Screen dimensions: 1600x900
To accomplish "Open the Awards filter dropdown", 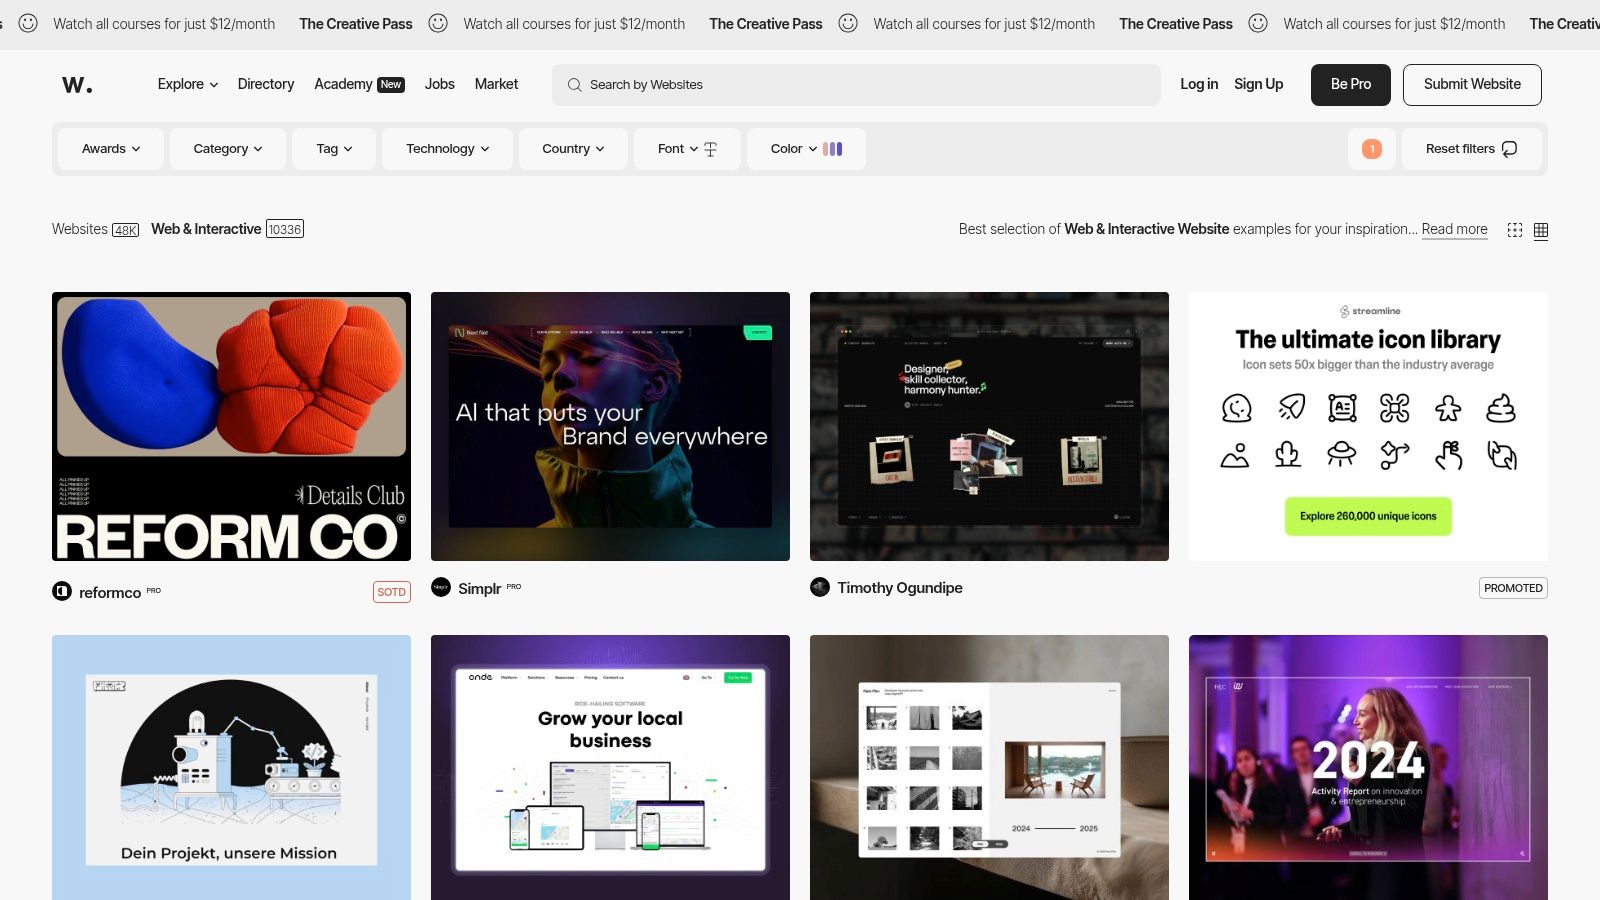I will (111, 149).
